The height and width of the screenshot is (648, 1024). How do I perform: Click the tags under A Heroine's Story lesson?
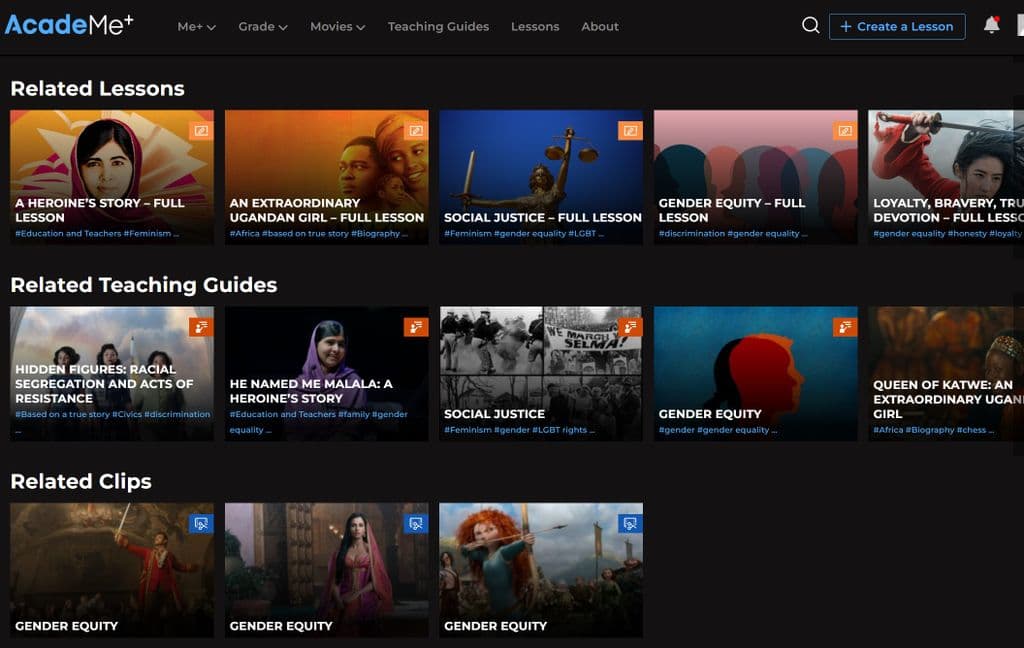(97, 234)
